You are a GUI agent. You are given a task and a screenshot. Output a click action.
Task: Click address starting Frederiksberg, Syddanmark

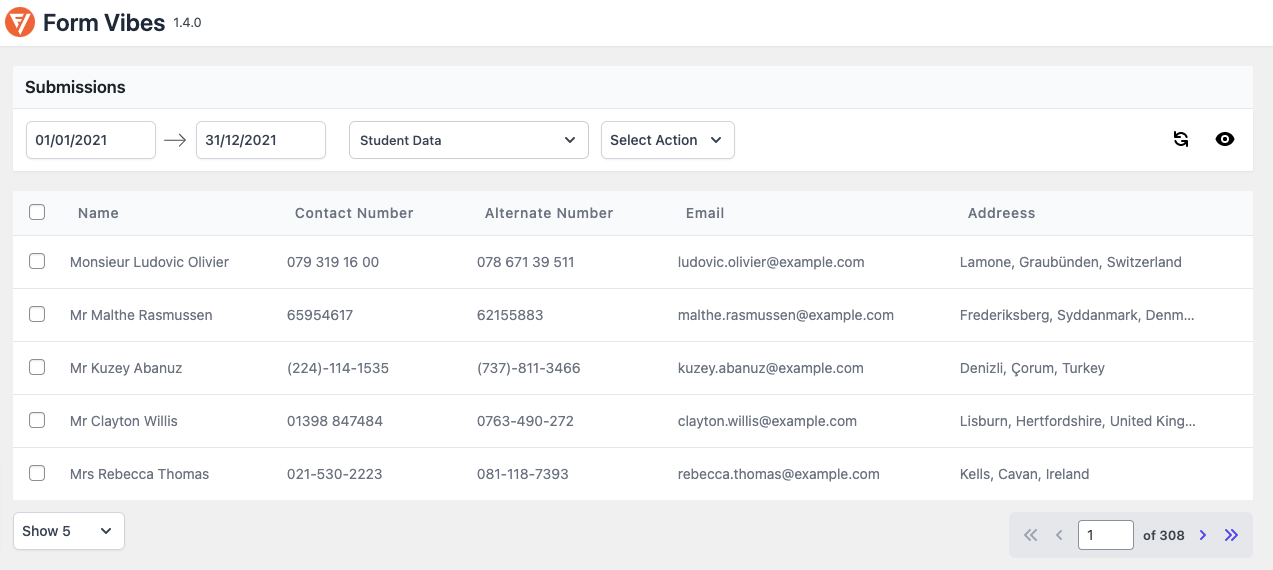tap(1077, 315)
